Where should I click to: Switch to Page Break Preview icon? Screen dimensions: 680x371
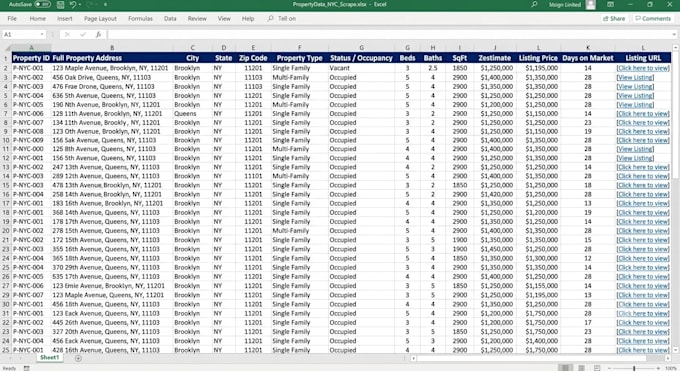click(x=597, y=368)
